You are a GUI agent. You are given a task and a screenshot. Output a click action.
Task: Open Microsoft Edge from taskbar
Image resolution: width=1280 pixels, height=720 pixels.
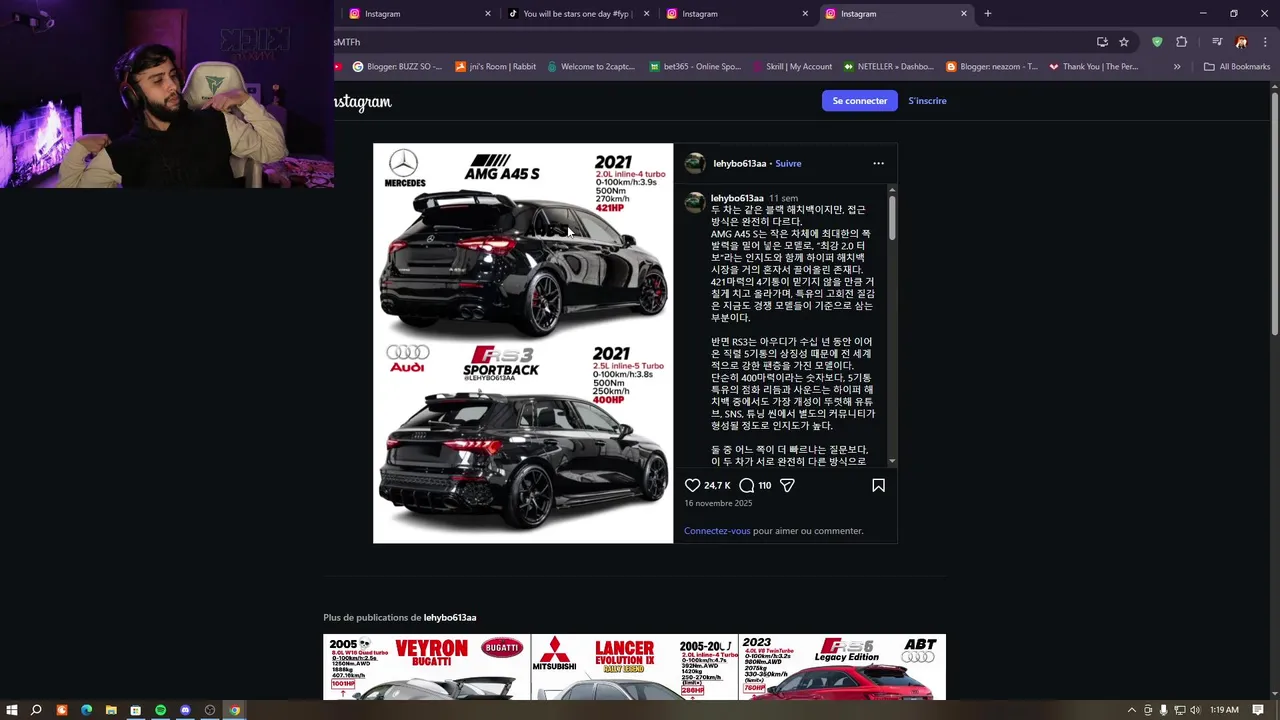pyautogui.click(x=86, y=710)
